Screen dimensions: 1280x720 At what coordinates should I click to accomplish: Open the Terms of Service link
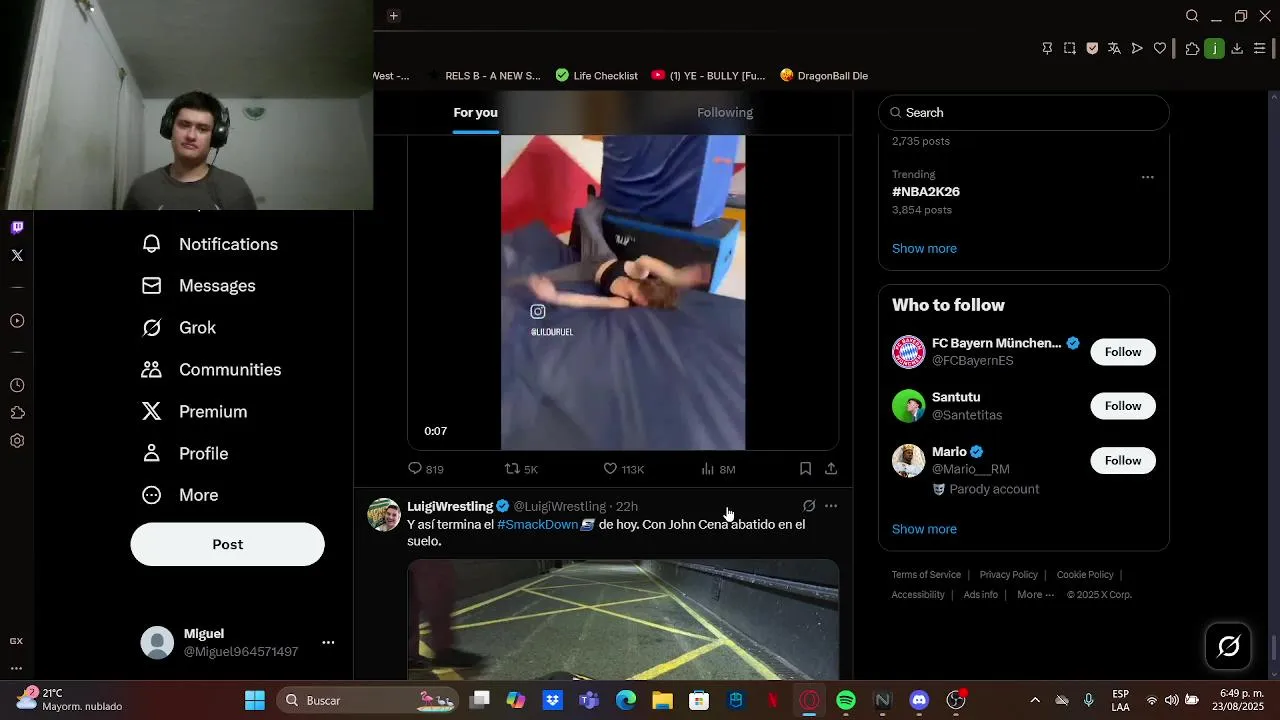coord(926,575)
